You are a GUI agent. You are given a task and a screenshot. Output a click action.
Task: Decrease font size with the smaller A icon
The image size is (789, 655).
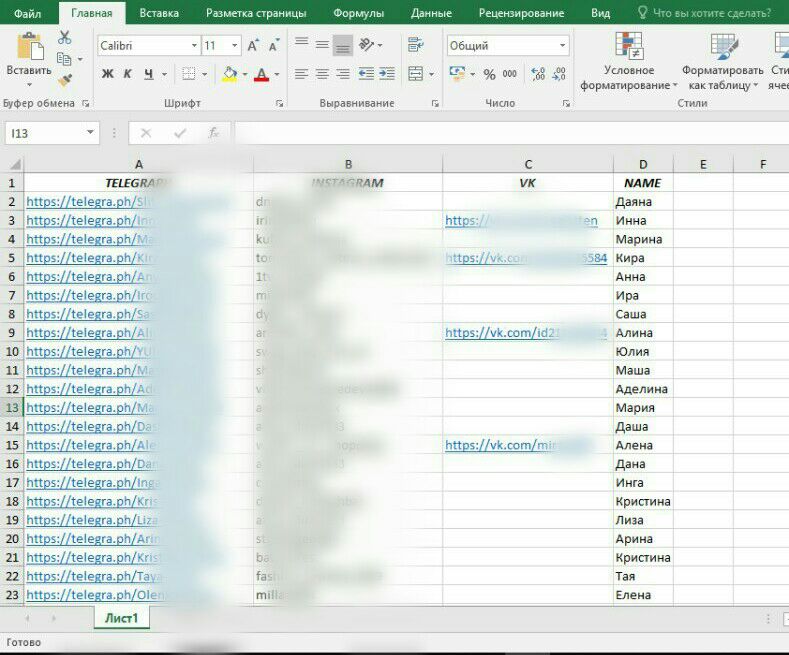click(x=274, y=46)
